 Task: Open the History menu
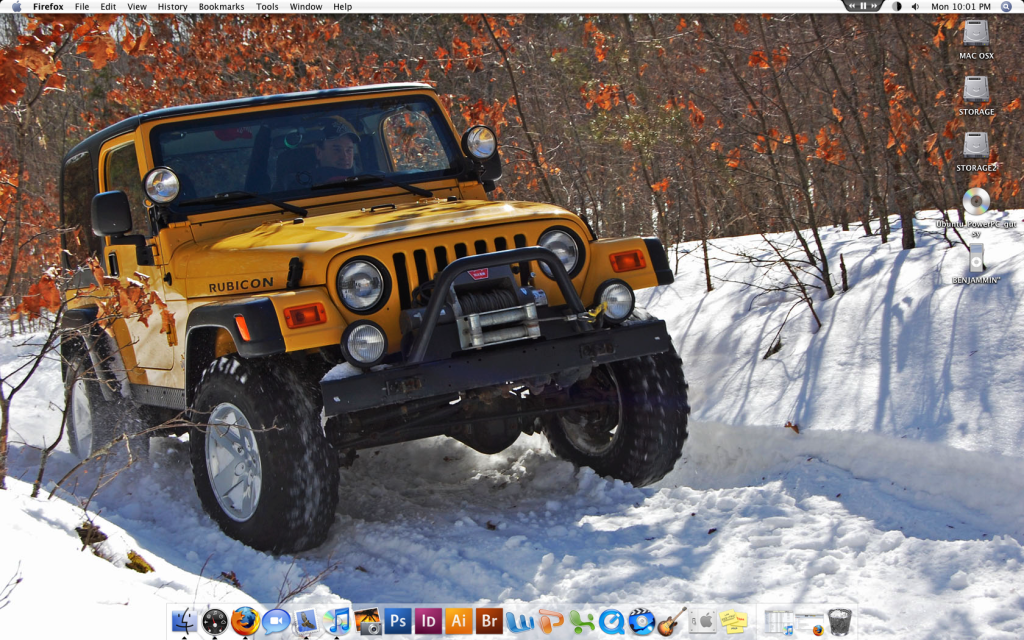click(x=172, y=7)
